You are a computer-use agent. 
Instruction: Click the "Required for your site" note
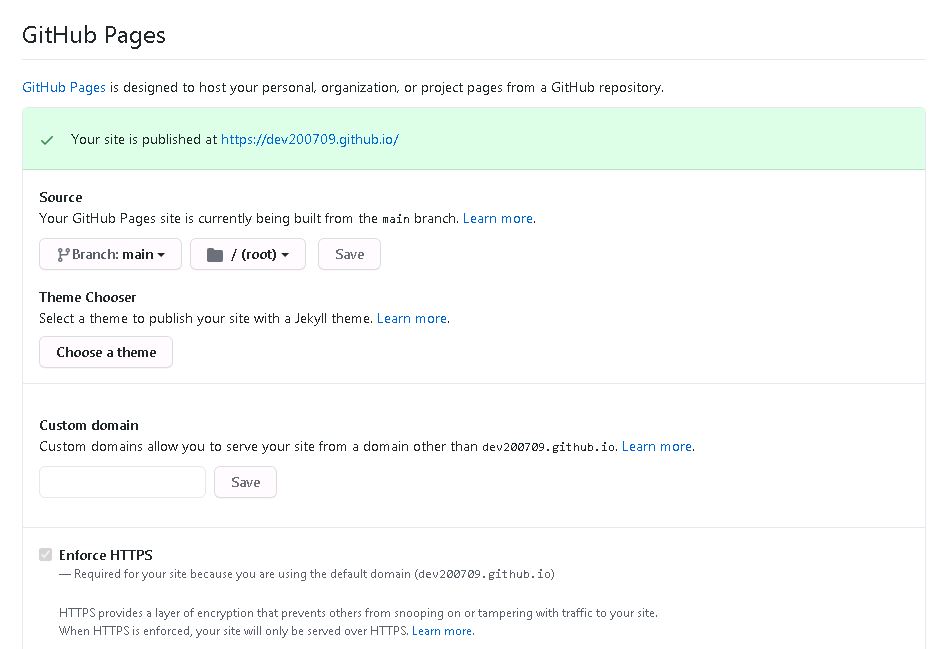click(x=307, y=574)
